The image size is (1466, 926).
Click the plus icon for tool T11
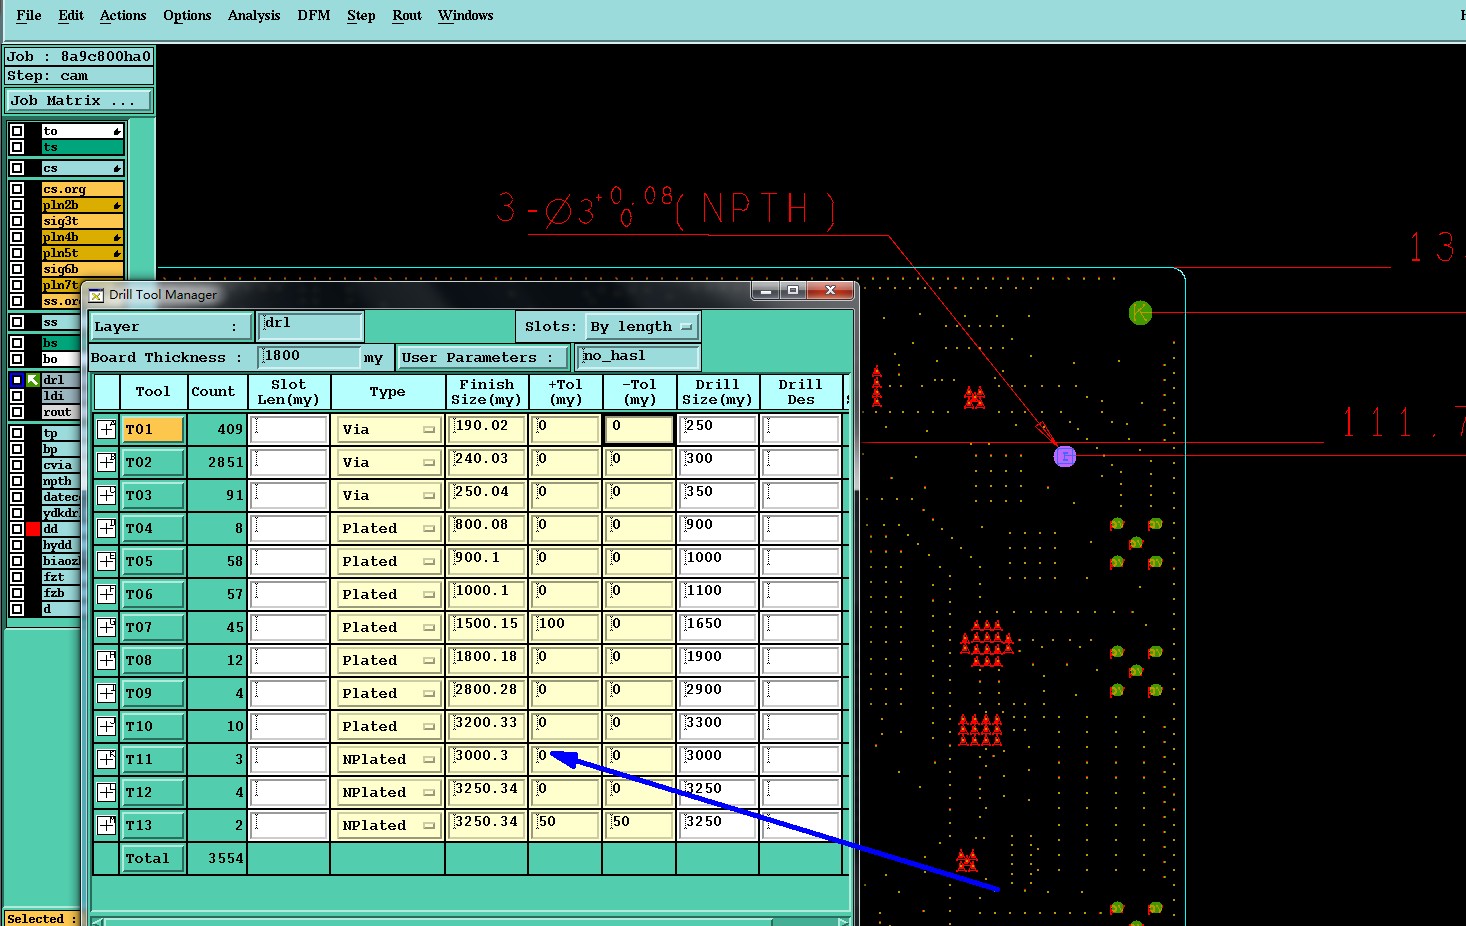click(106, 759)
